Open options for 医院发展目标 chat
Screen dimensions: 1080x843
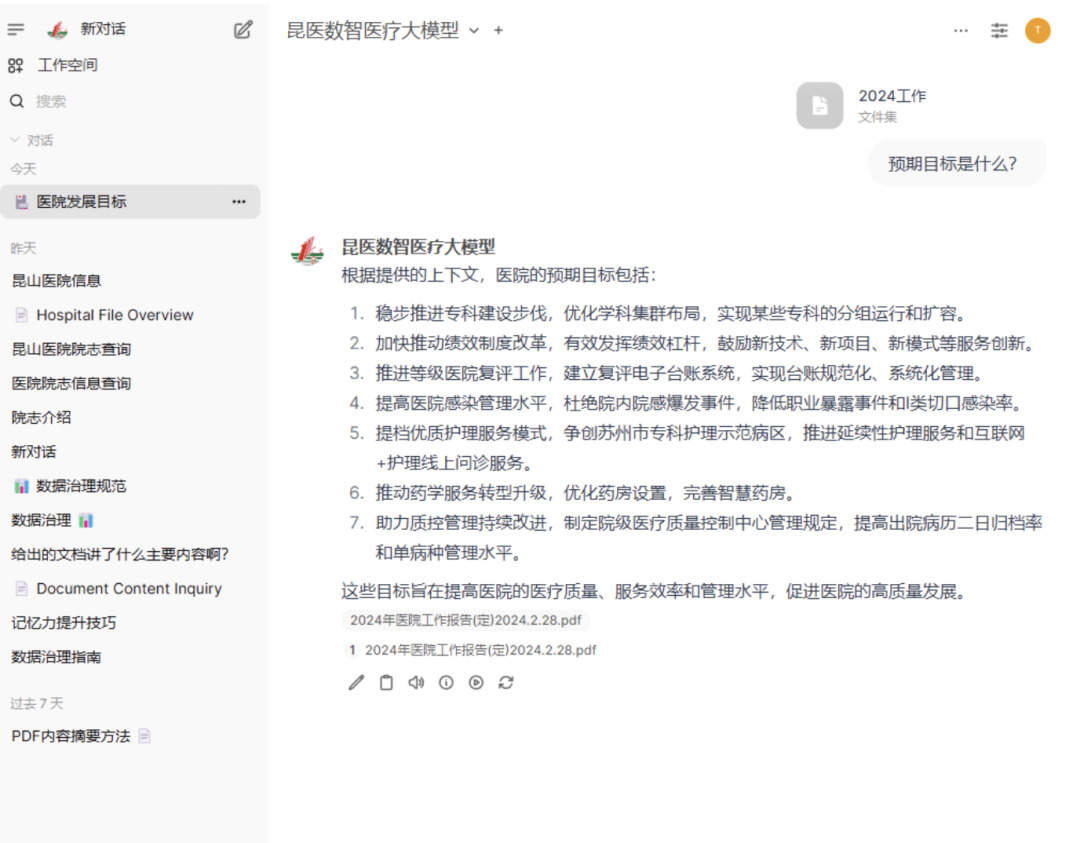coord(239,202)
